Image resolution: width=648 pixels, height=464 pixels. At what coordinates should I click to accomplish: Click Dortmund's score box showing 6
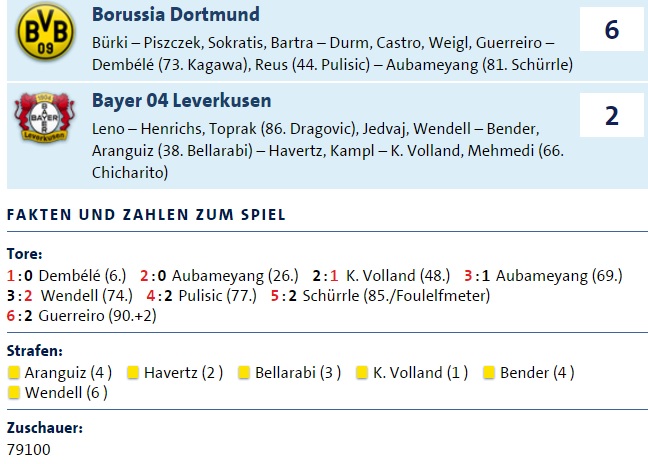tap(612, 30)
